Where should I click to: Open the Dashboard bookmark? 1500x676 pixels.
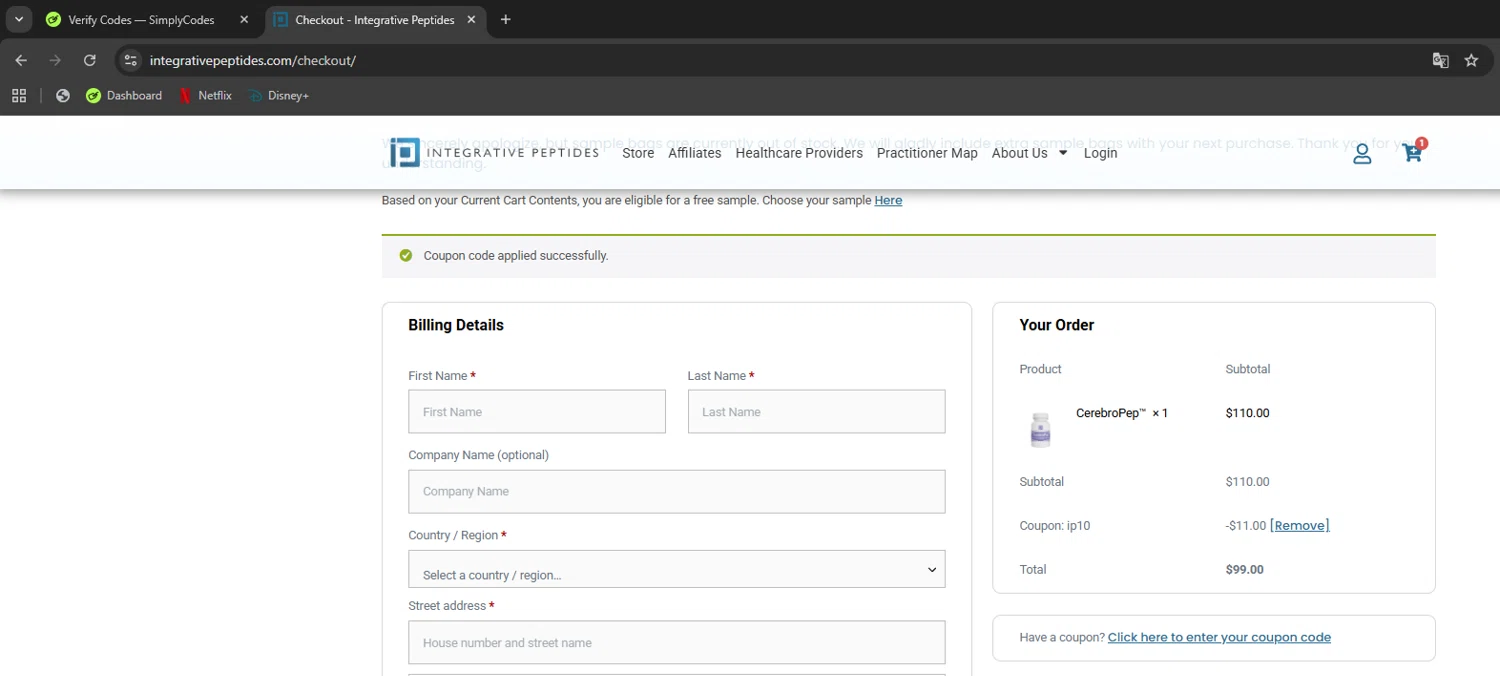(x=124, y=96)
